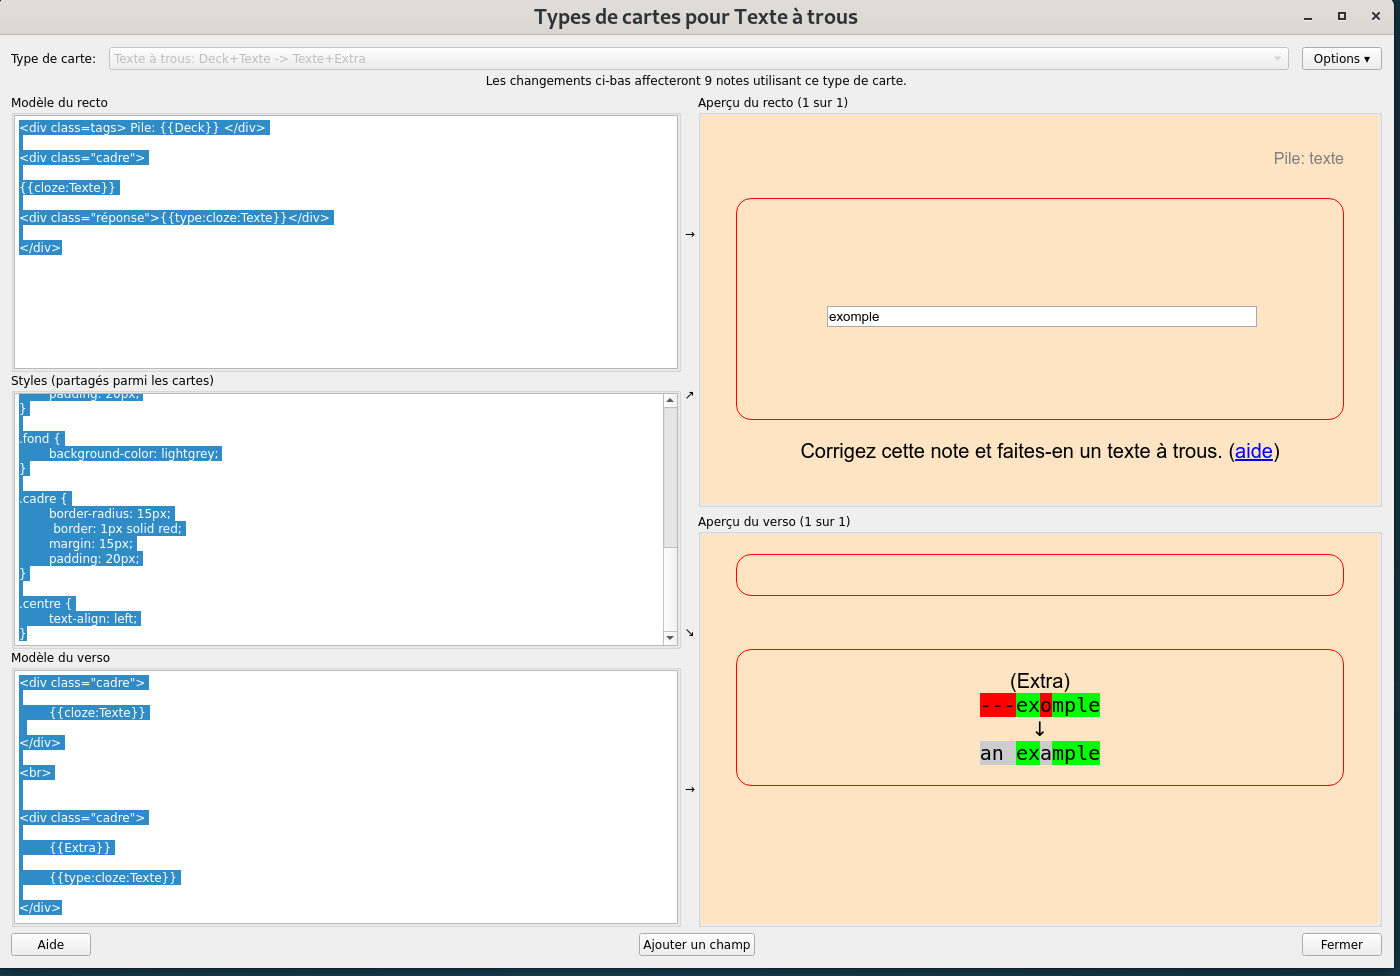The image size is (1400, 976).
Task: Click the {{type:cloze:Texte}} line in front template
Action: coord(175,218)
